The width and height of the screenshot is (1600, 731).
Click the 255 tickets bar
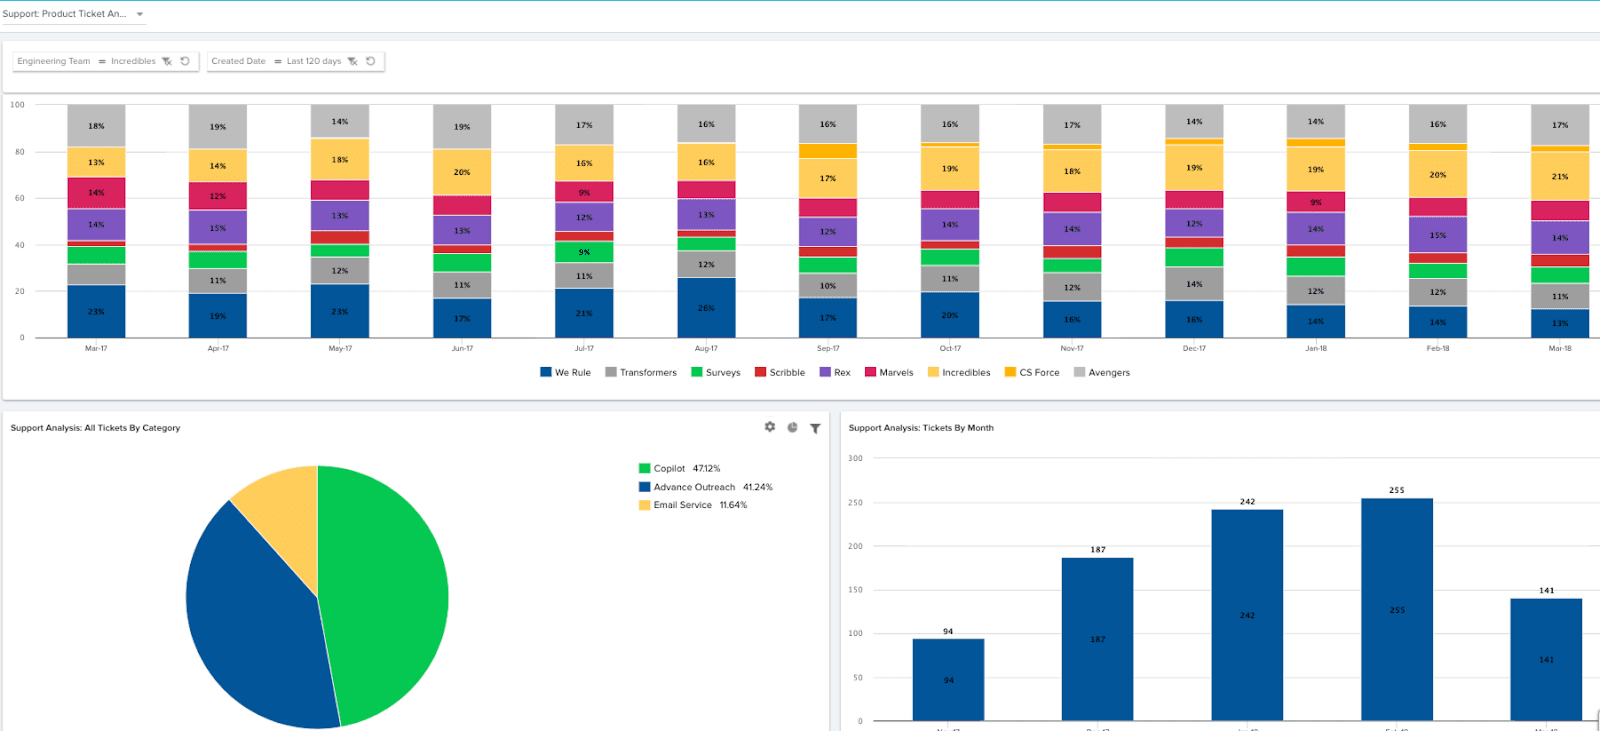point(1396,609)
